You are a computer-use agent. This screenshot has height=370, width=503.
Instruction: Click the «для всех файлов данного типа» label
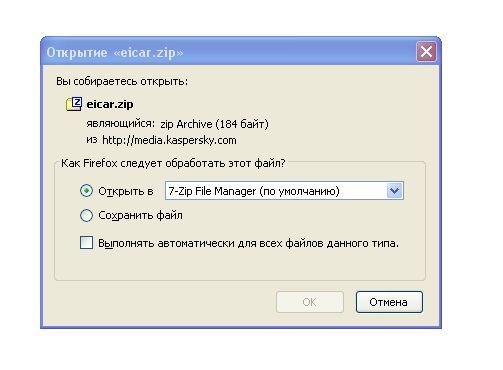(318, 243)
